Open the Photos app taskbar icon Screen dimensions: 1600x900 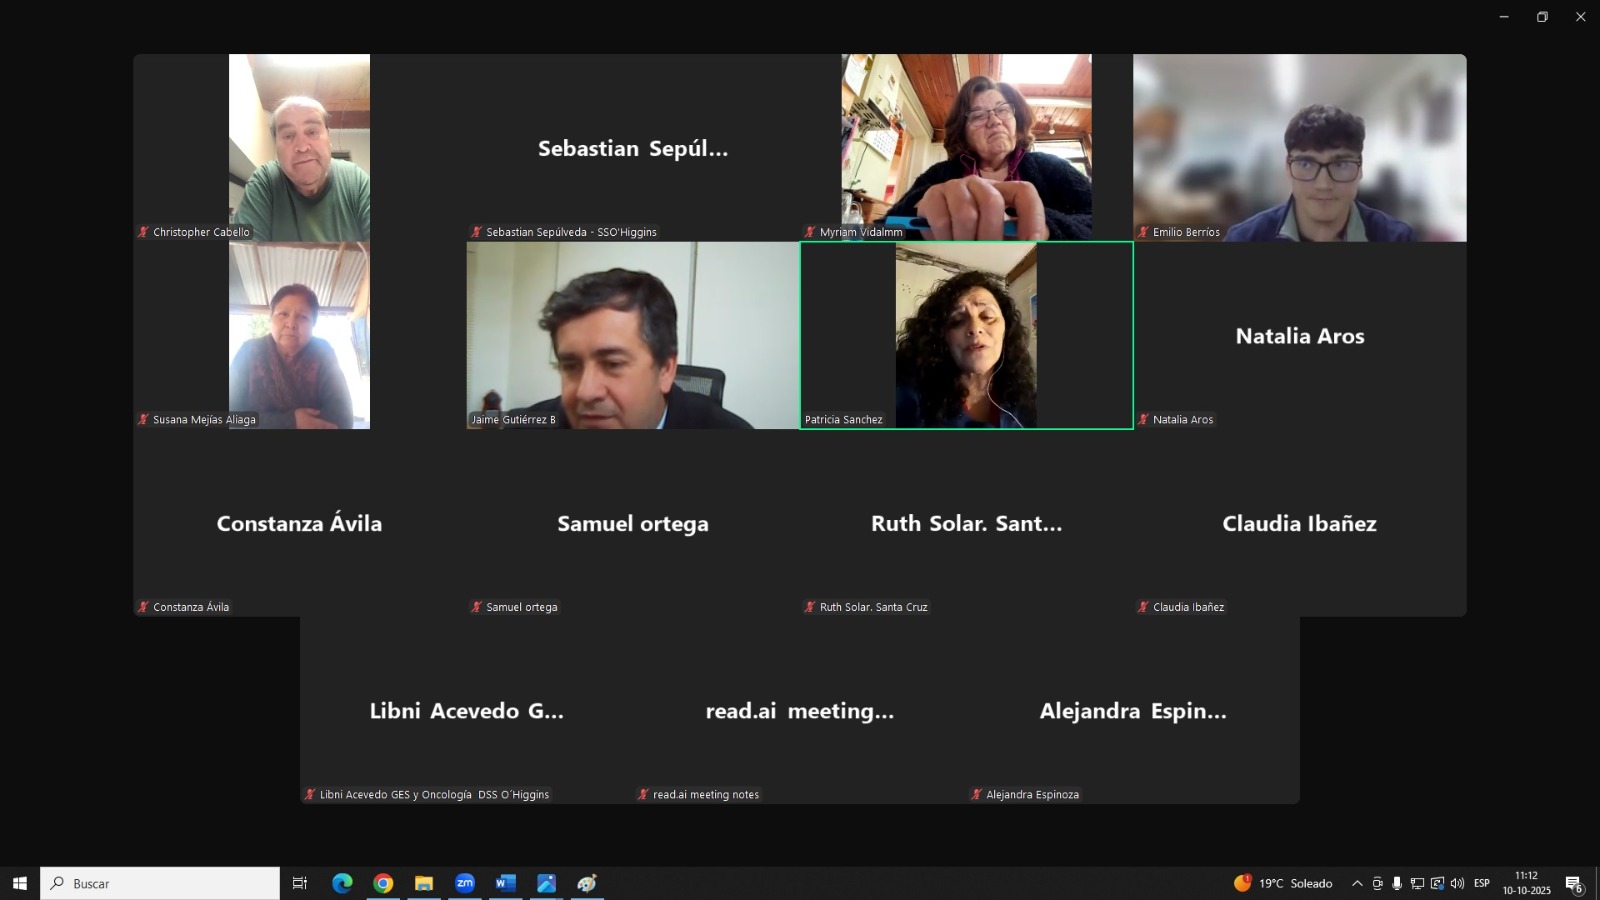[x=546, y=883]
